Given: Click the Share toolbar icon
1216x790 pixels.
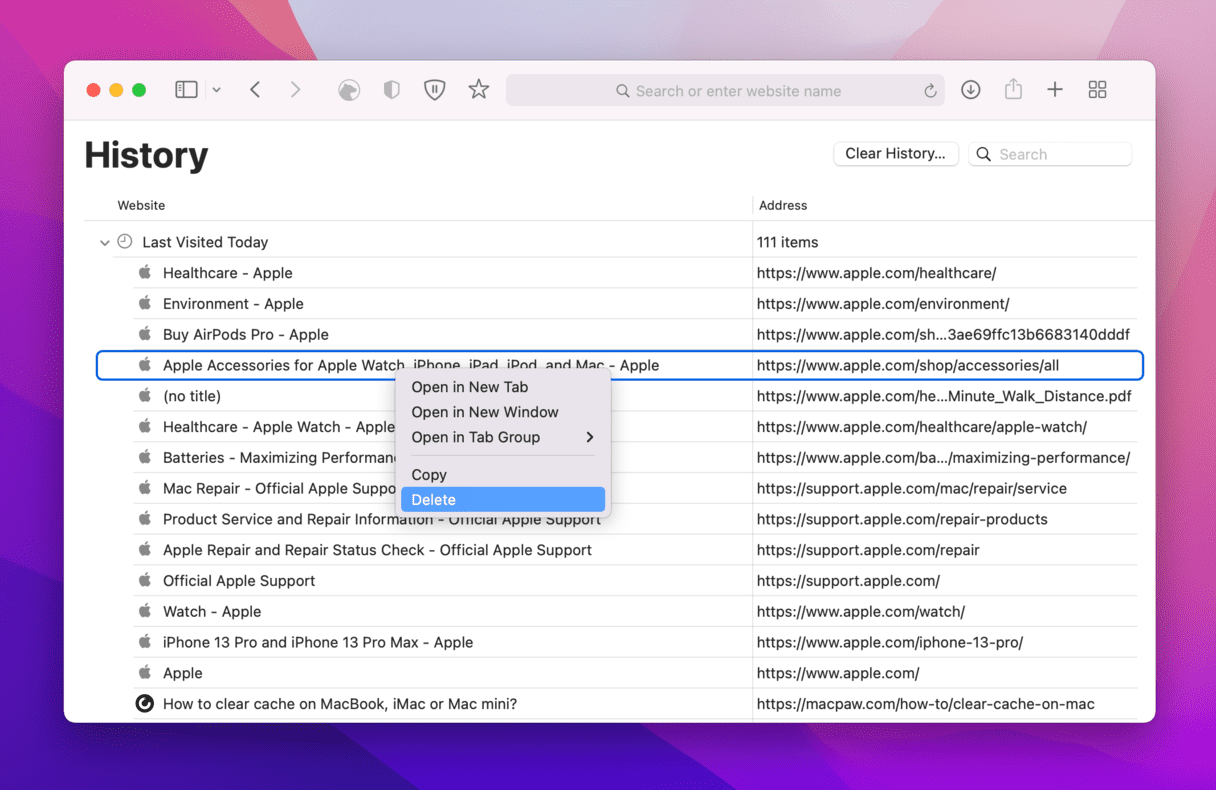Looking at the screenshot, I should coord(1013,90).
